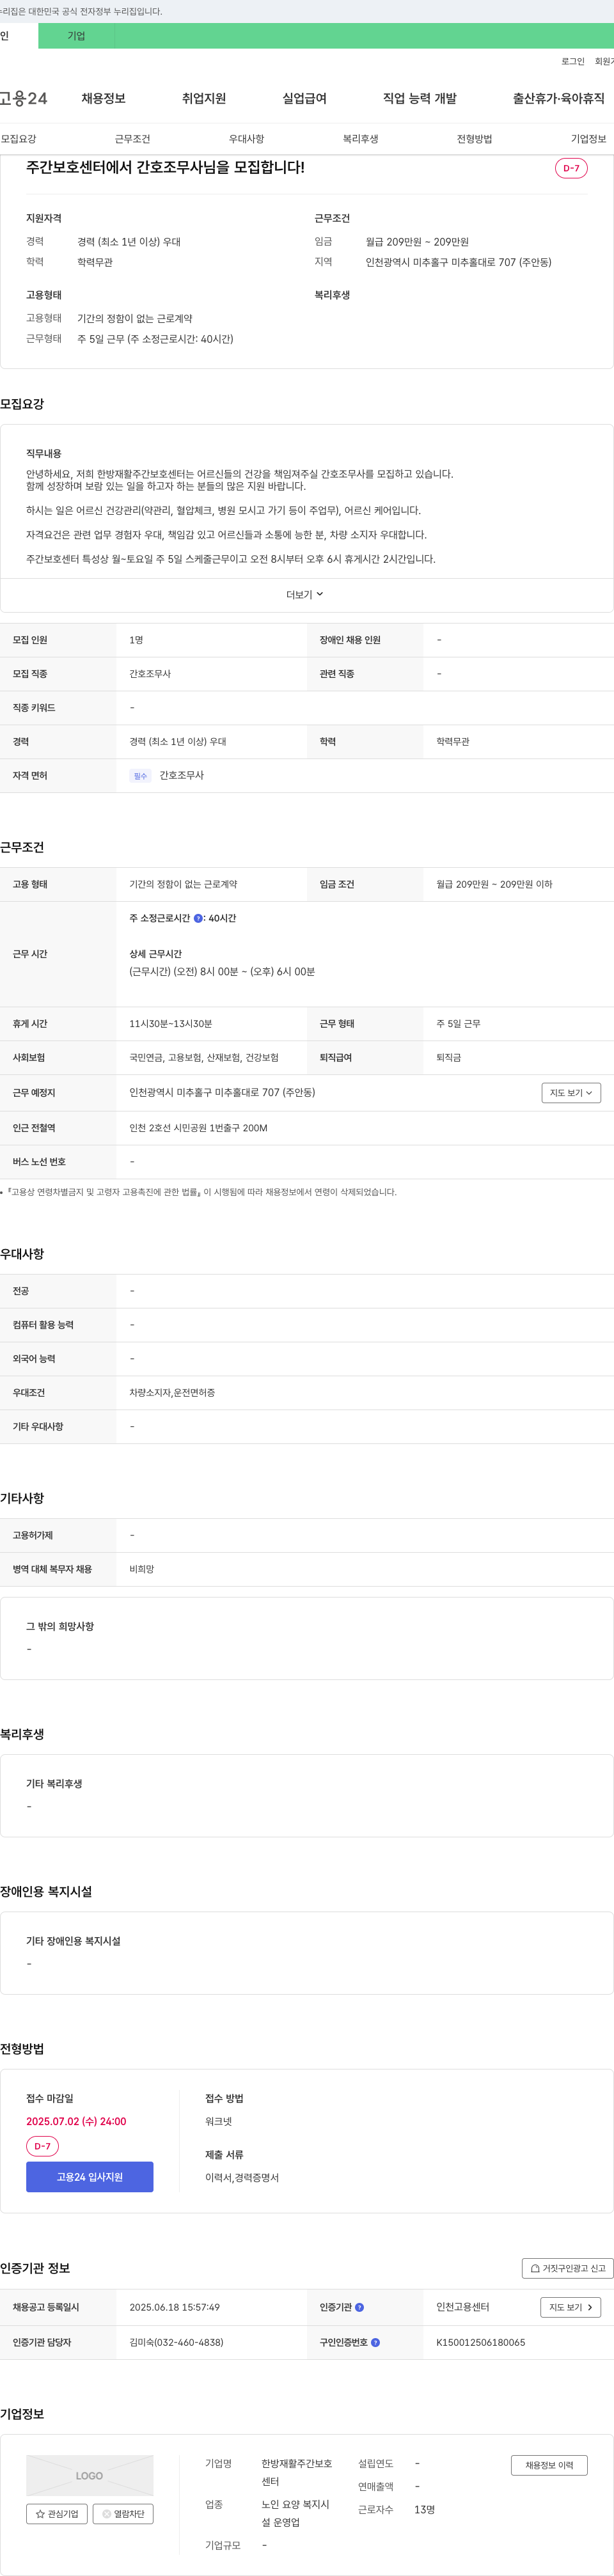The image size is (614, 2576).
Task: Report via 거짓구인광고 신고 button
Action: coord(567,2268)
